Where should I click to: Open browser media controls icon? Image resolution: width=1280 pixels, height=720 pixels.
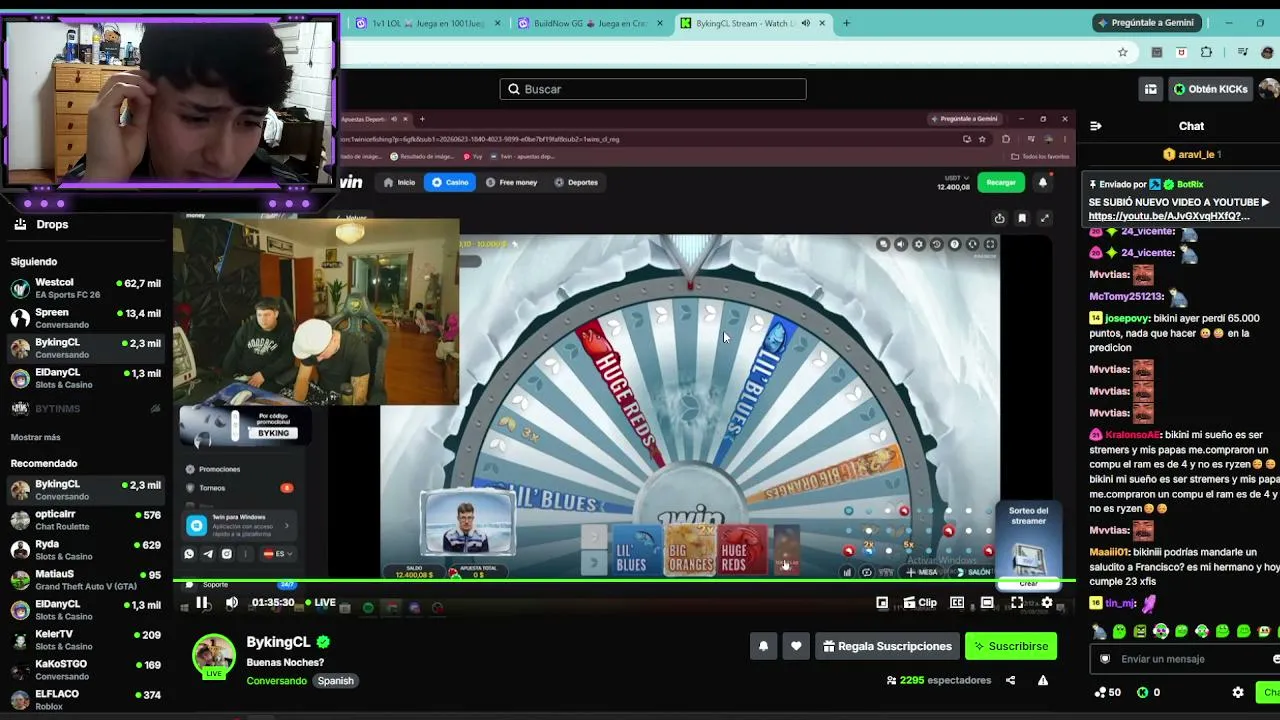click(x=1243, y=52)
